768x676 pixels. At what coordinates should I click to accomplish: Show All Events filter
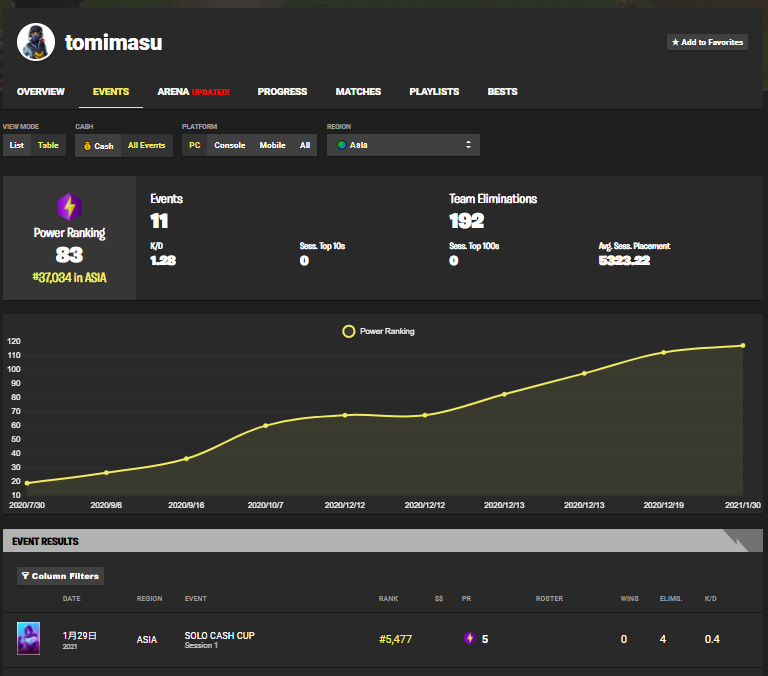click(x=146, y=145)
